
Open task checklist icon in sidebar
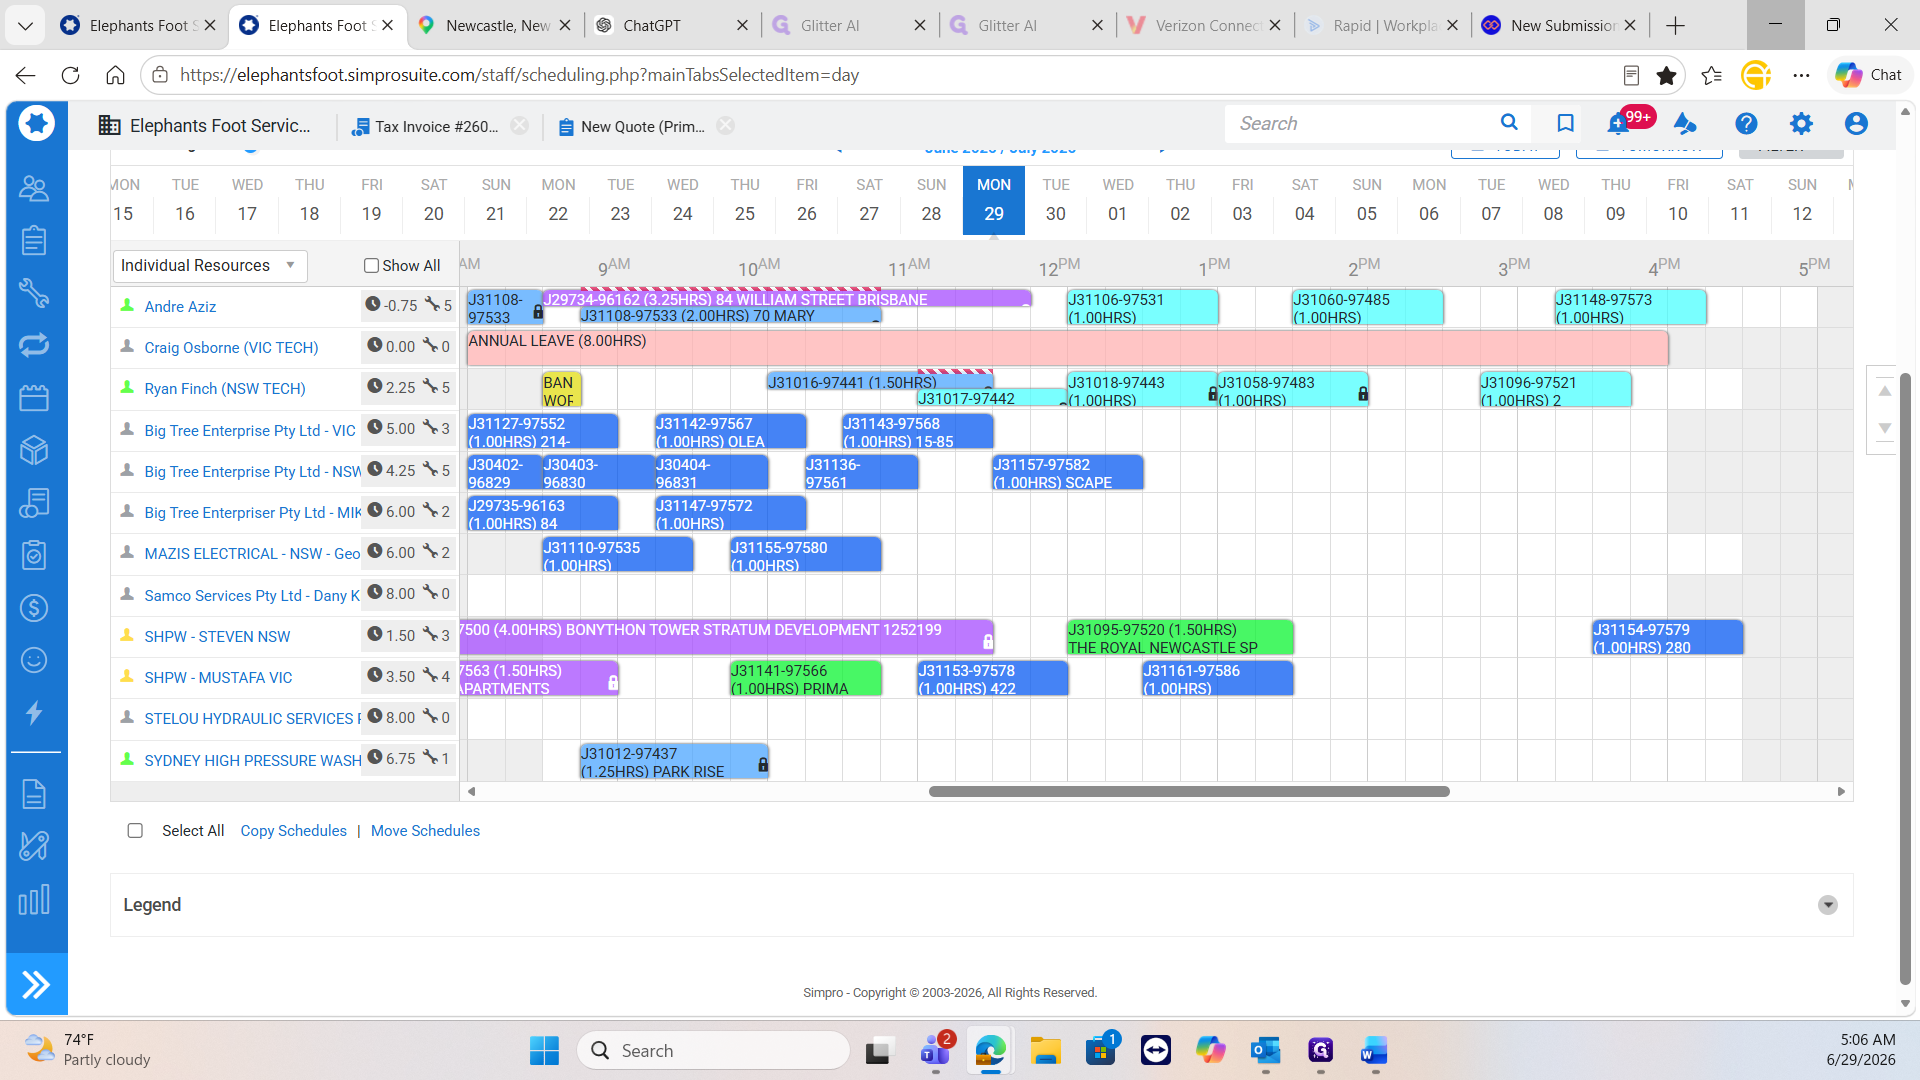point(34,555)
